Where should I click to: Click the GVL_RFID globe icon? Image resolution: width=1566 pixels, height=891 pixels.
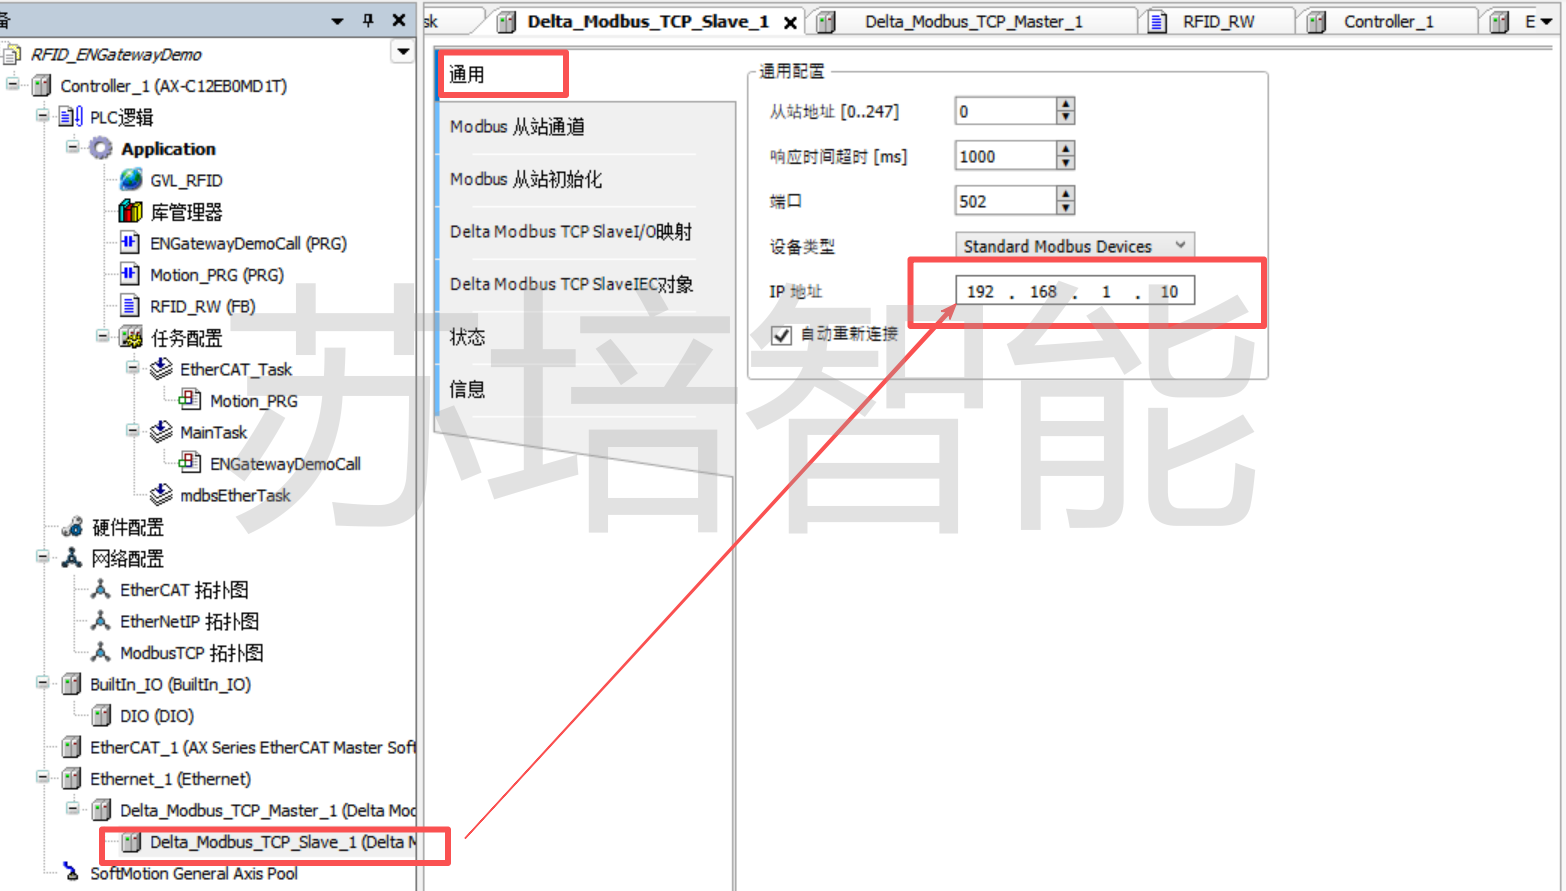point(130,180)
